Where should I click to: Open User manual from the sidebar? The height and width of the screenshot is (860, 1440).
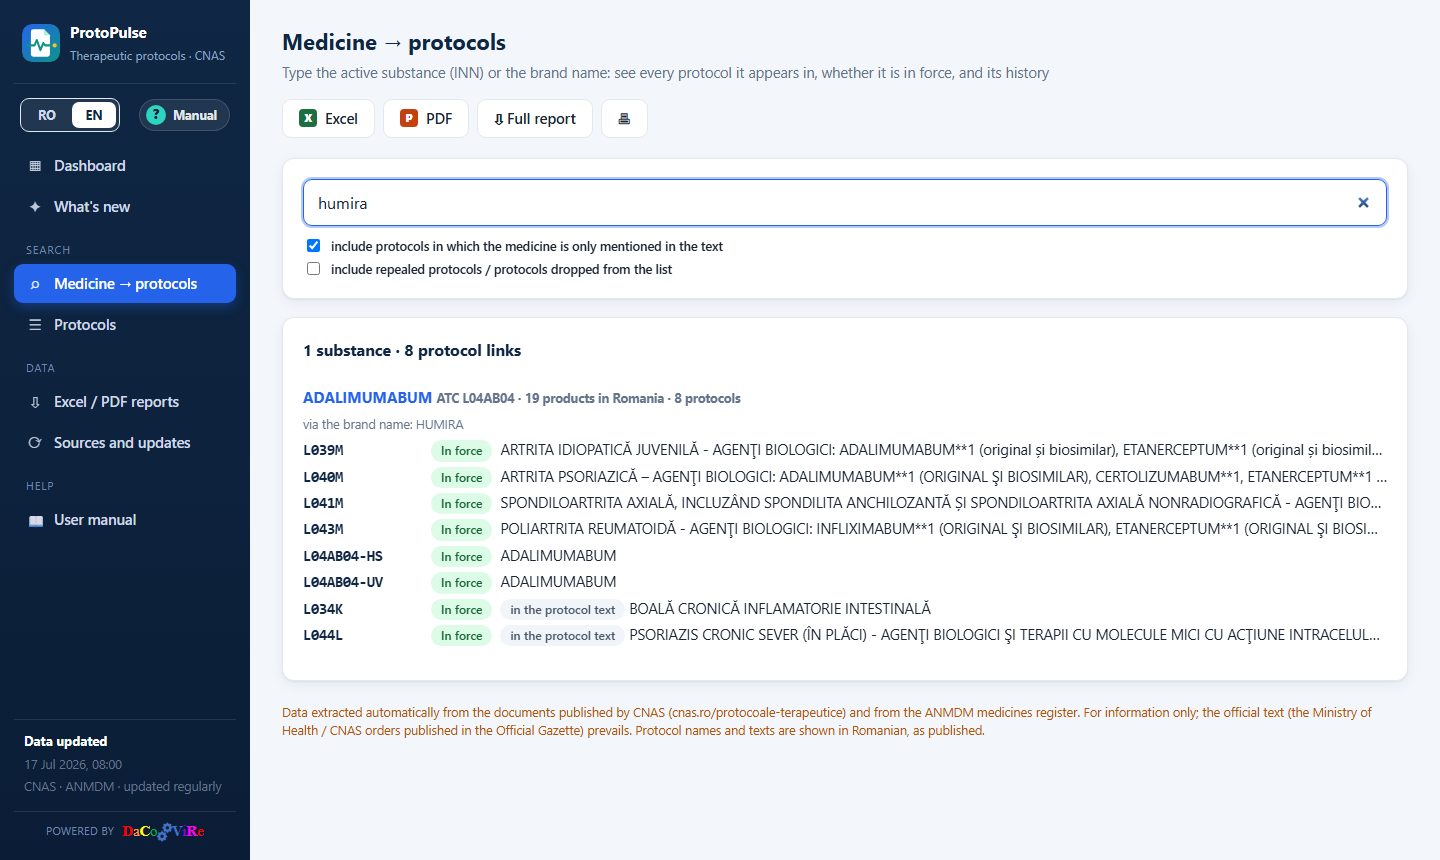coord(125,520)
